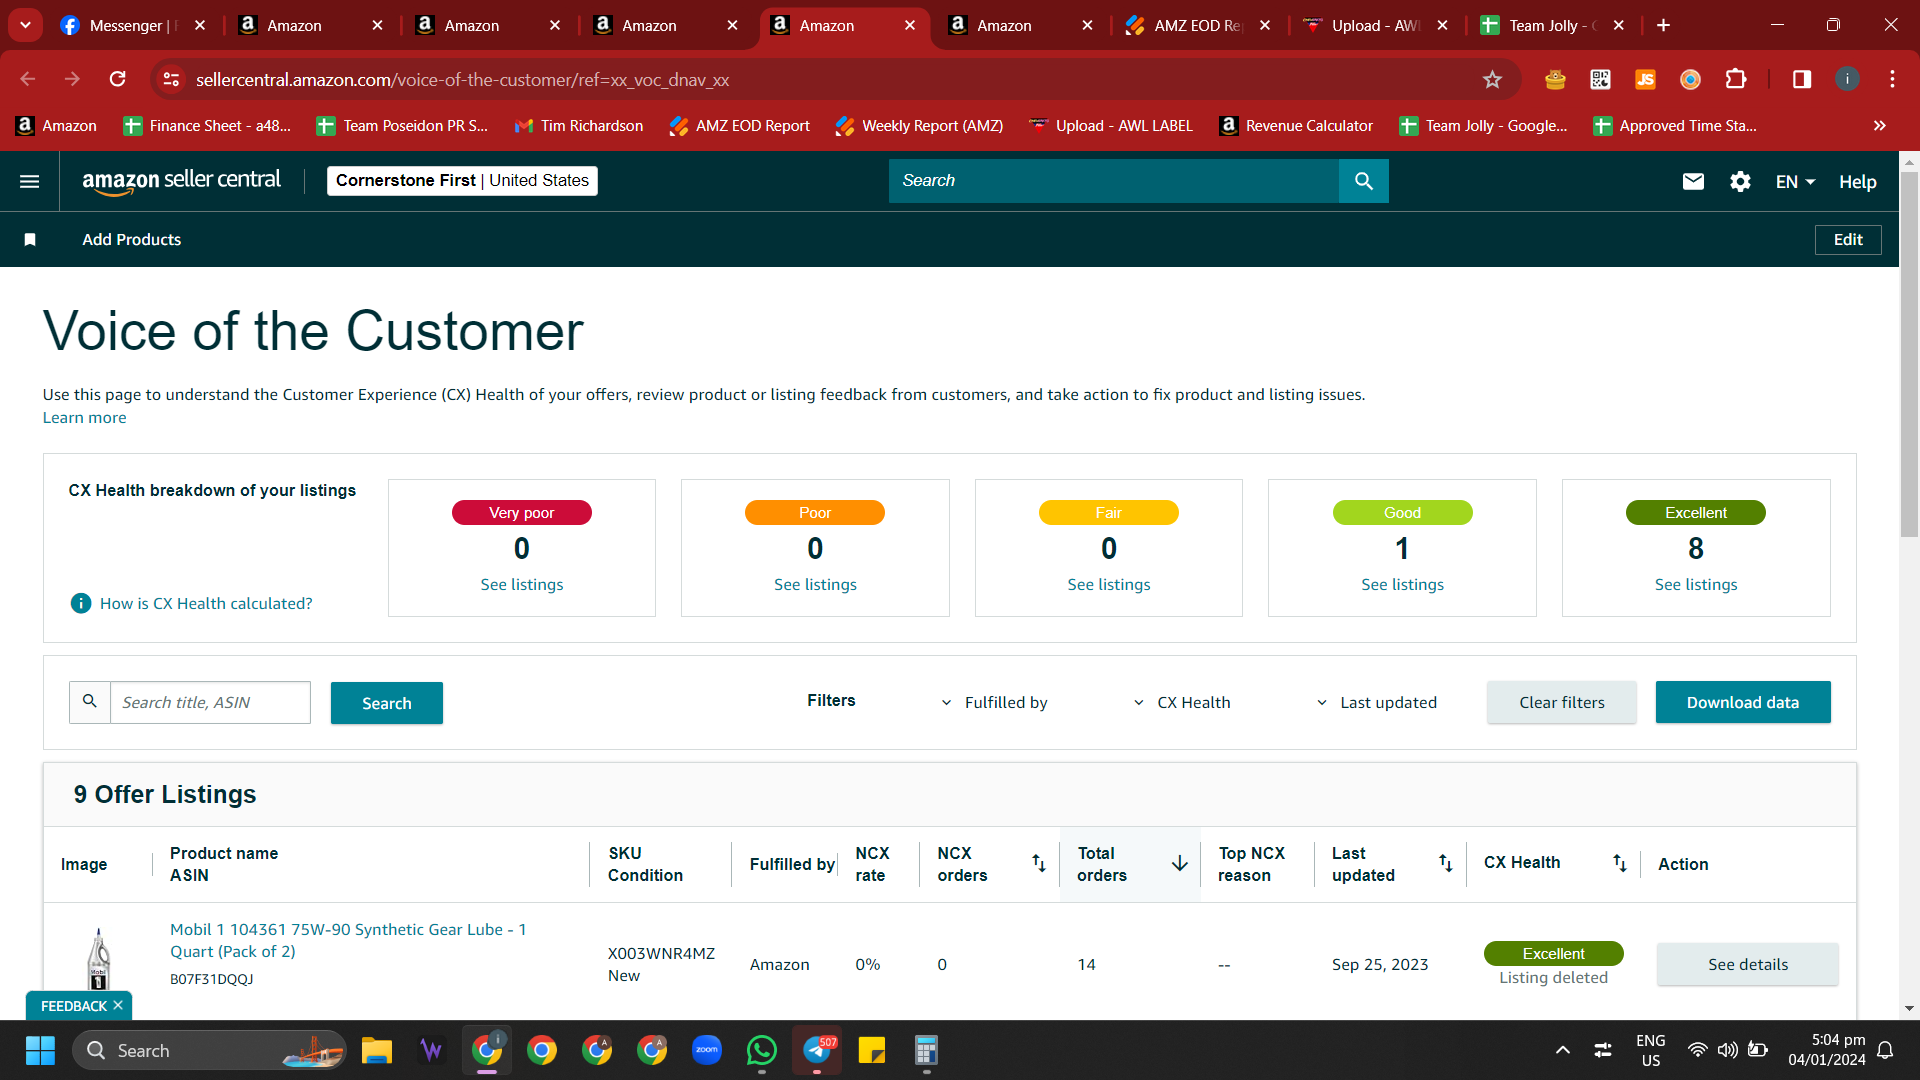This screenshot has height=1080, width=1920.
Task: Open the Seller Central hamburger menu
Action: point(30,181)
